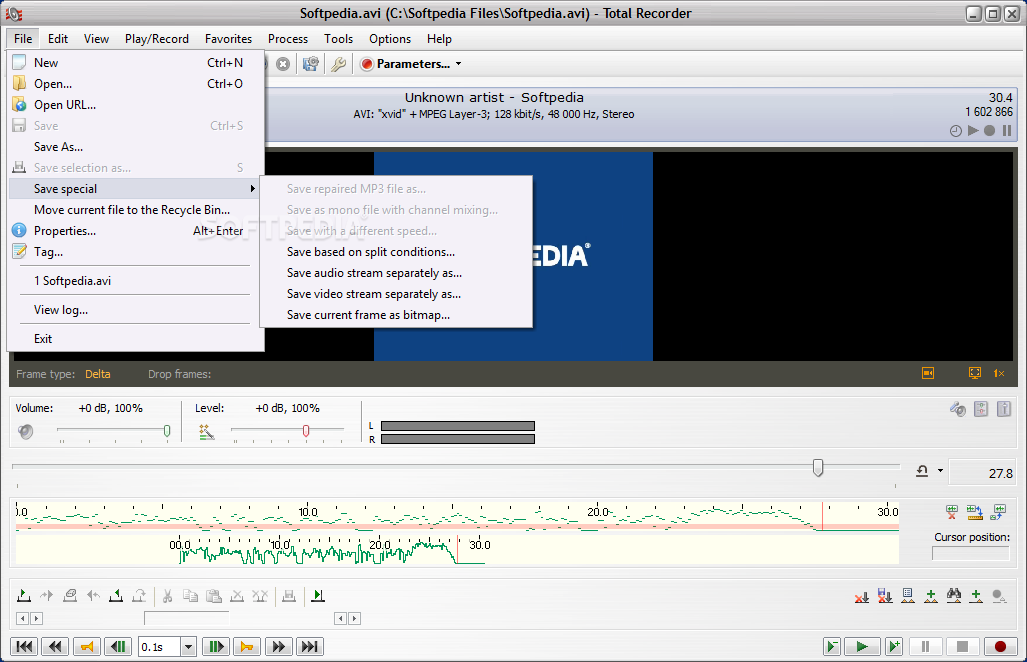Click the Cursor position field
Image resolution: width=1027 pixels, height=662 pixels.
point(971,553)
